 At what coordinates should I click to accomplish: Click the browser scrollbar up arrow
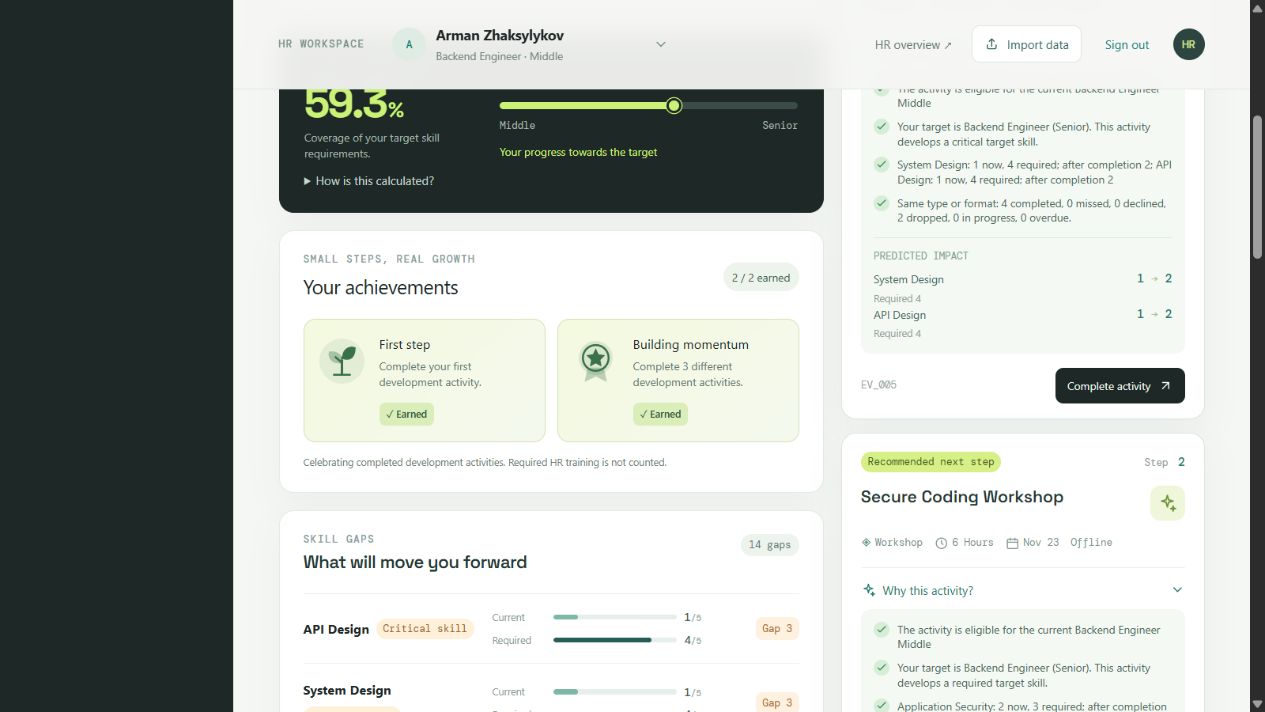click(1257, 8)
